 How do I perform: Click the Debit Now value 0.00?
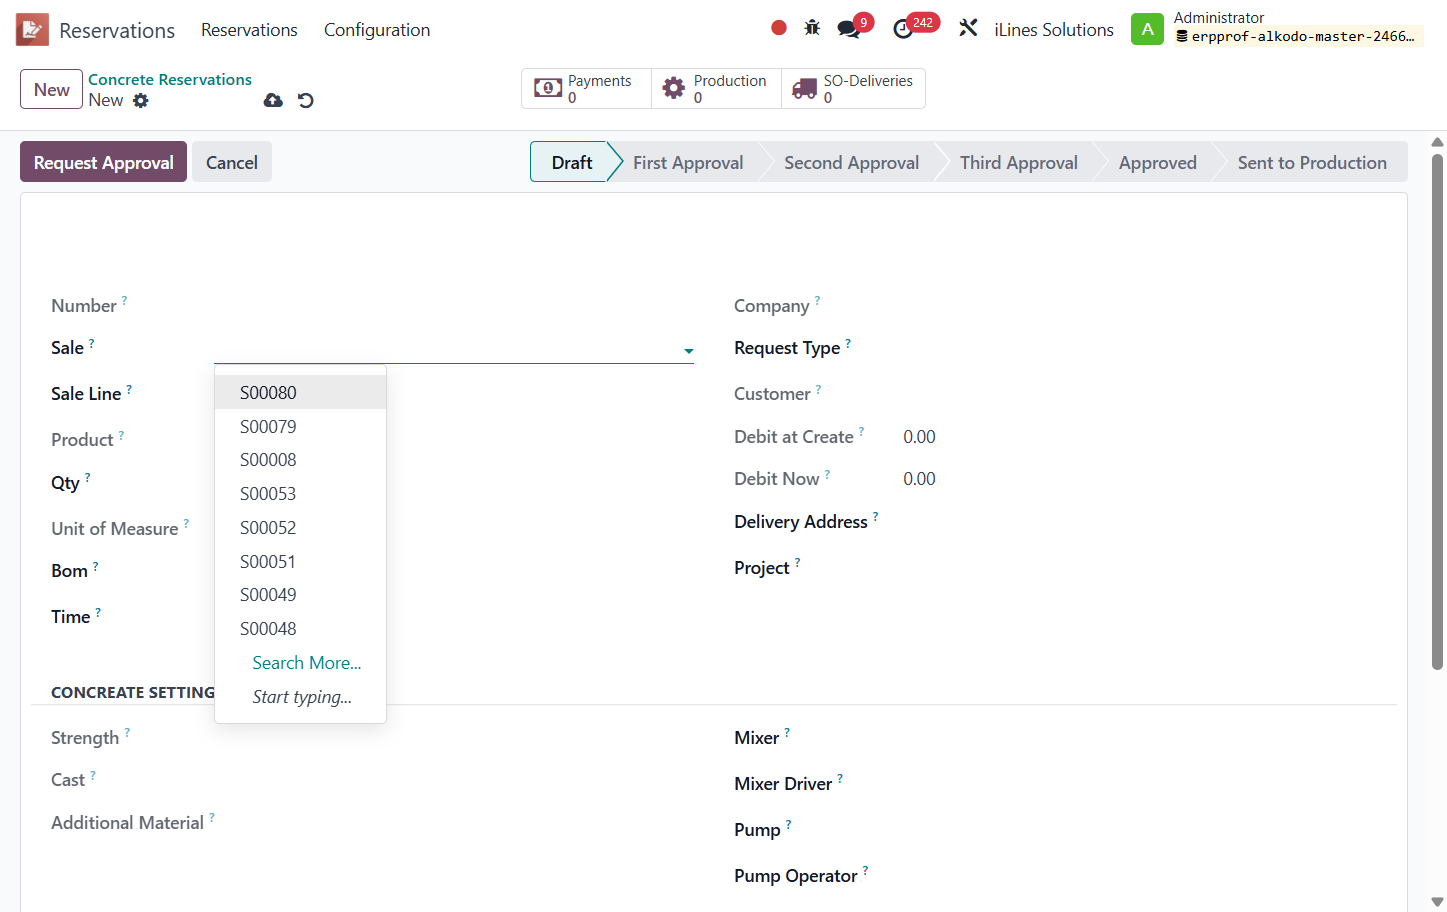pos(919,479)
